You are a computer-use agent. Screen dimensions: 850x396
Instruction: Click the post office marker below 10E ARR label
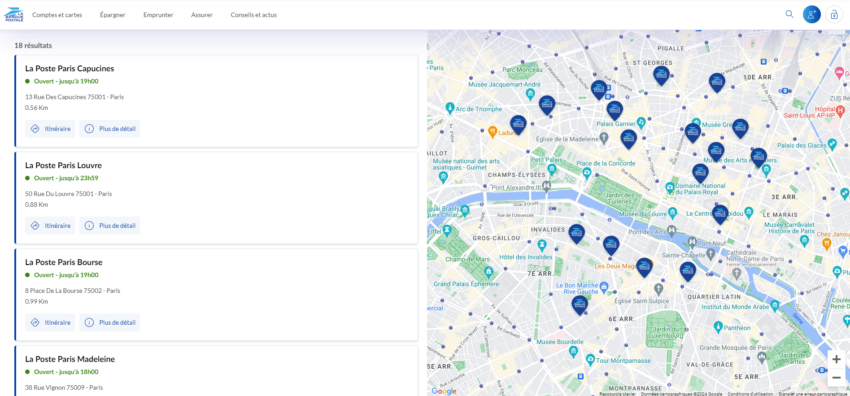point(717,82)
